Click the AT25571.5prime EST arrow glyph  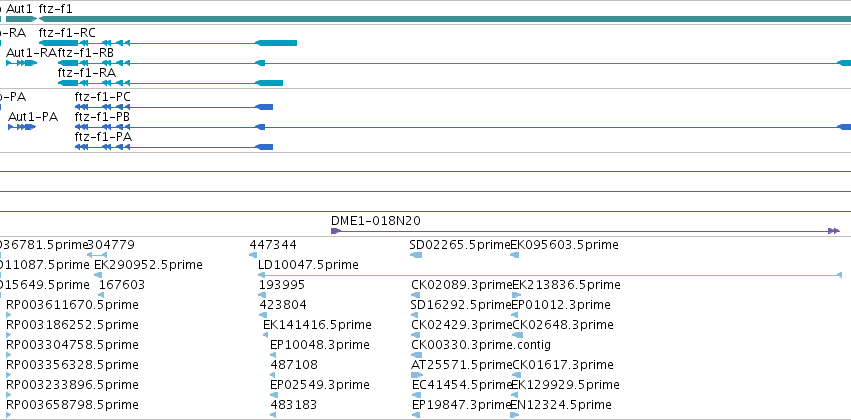pos(417,375)
